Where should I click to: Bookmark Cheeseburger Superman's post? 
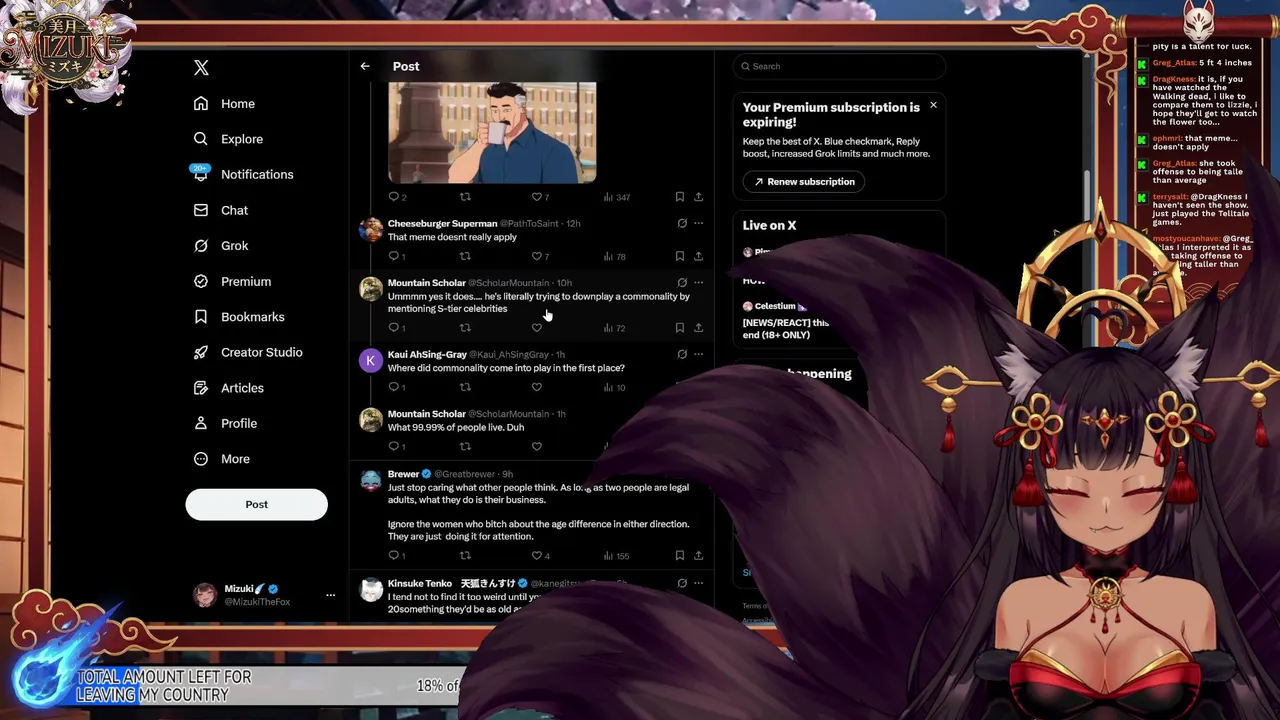click(x=679, y=257)
